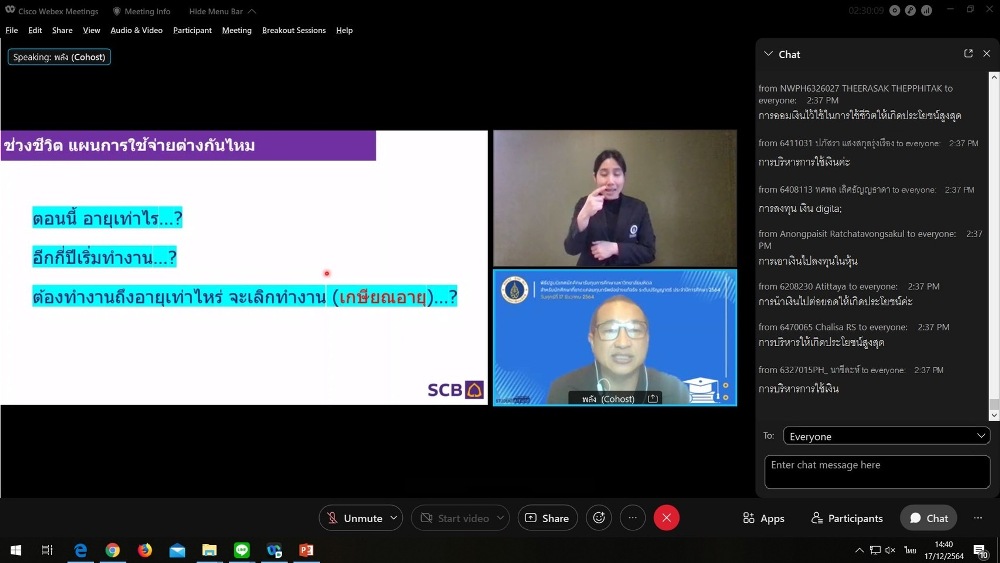Image resolution: width=1000 pixels, height=563 pixels.
Task: Open the Audio & Video menu
Action: (x=136, y=30)
